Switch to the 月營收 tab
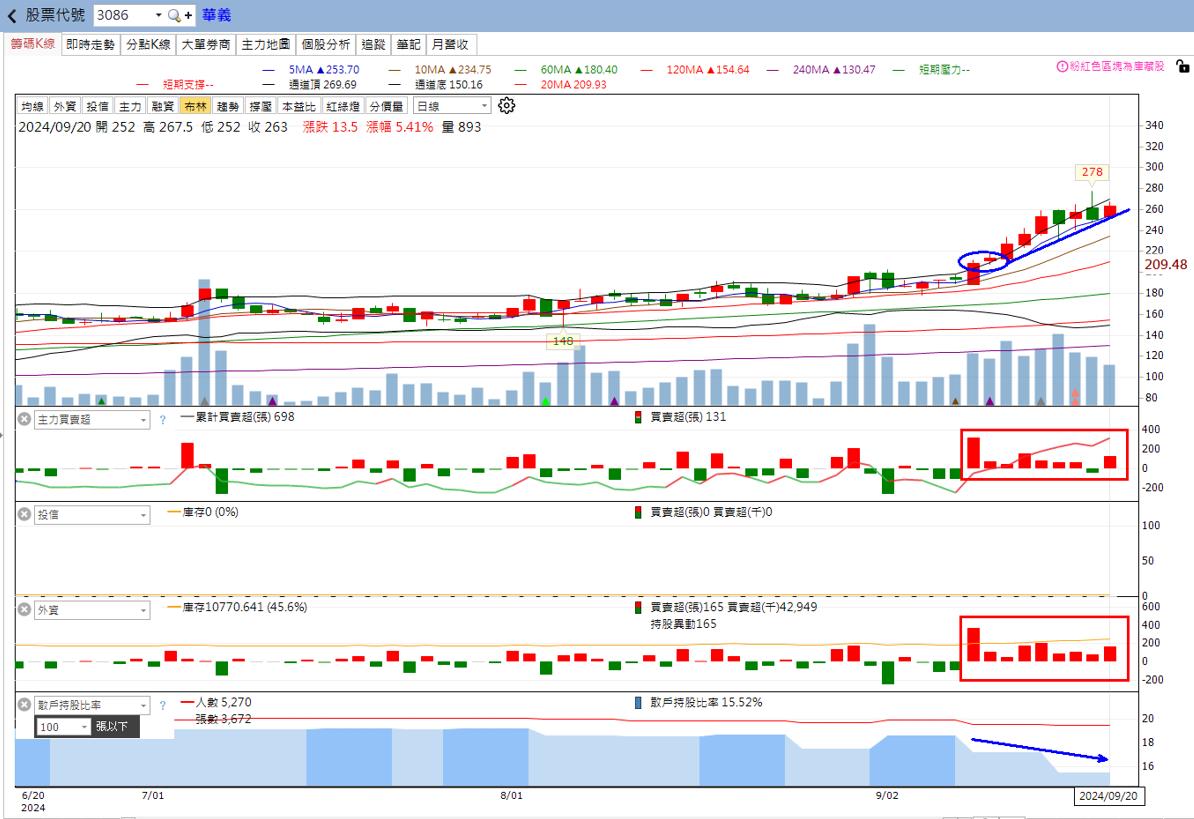Viewport: 1194px width, 819px height. click(x=450, y=44)
